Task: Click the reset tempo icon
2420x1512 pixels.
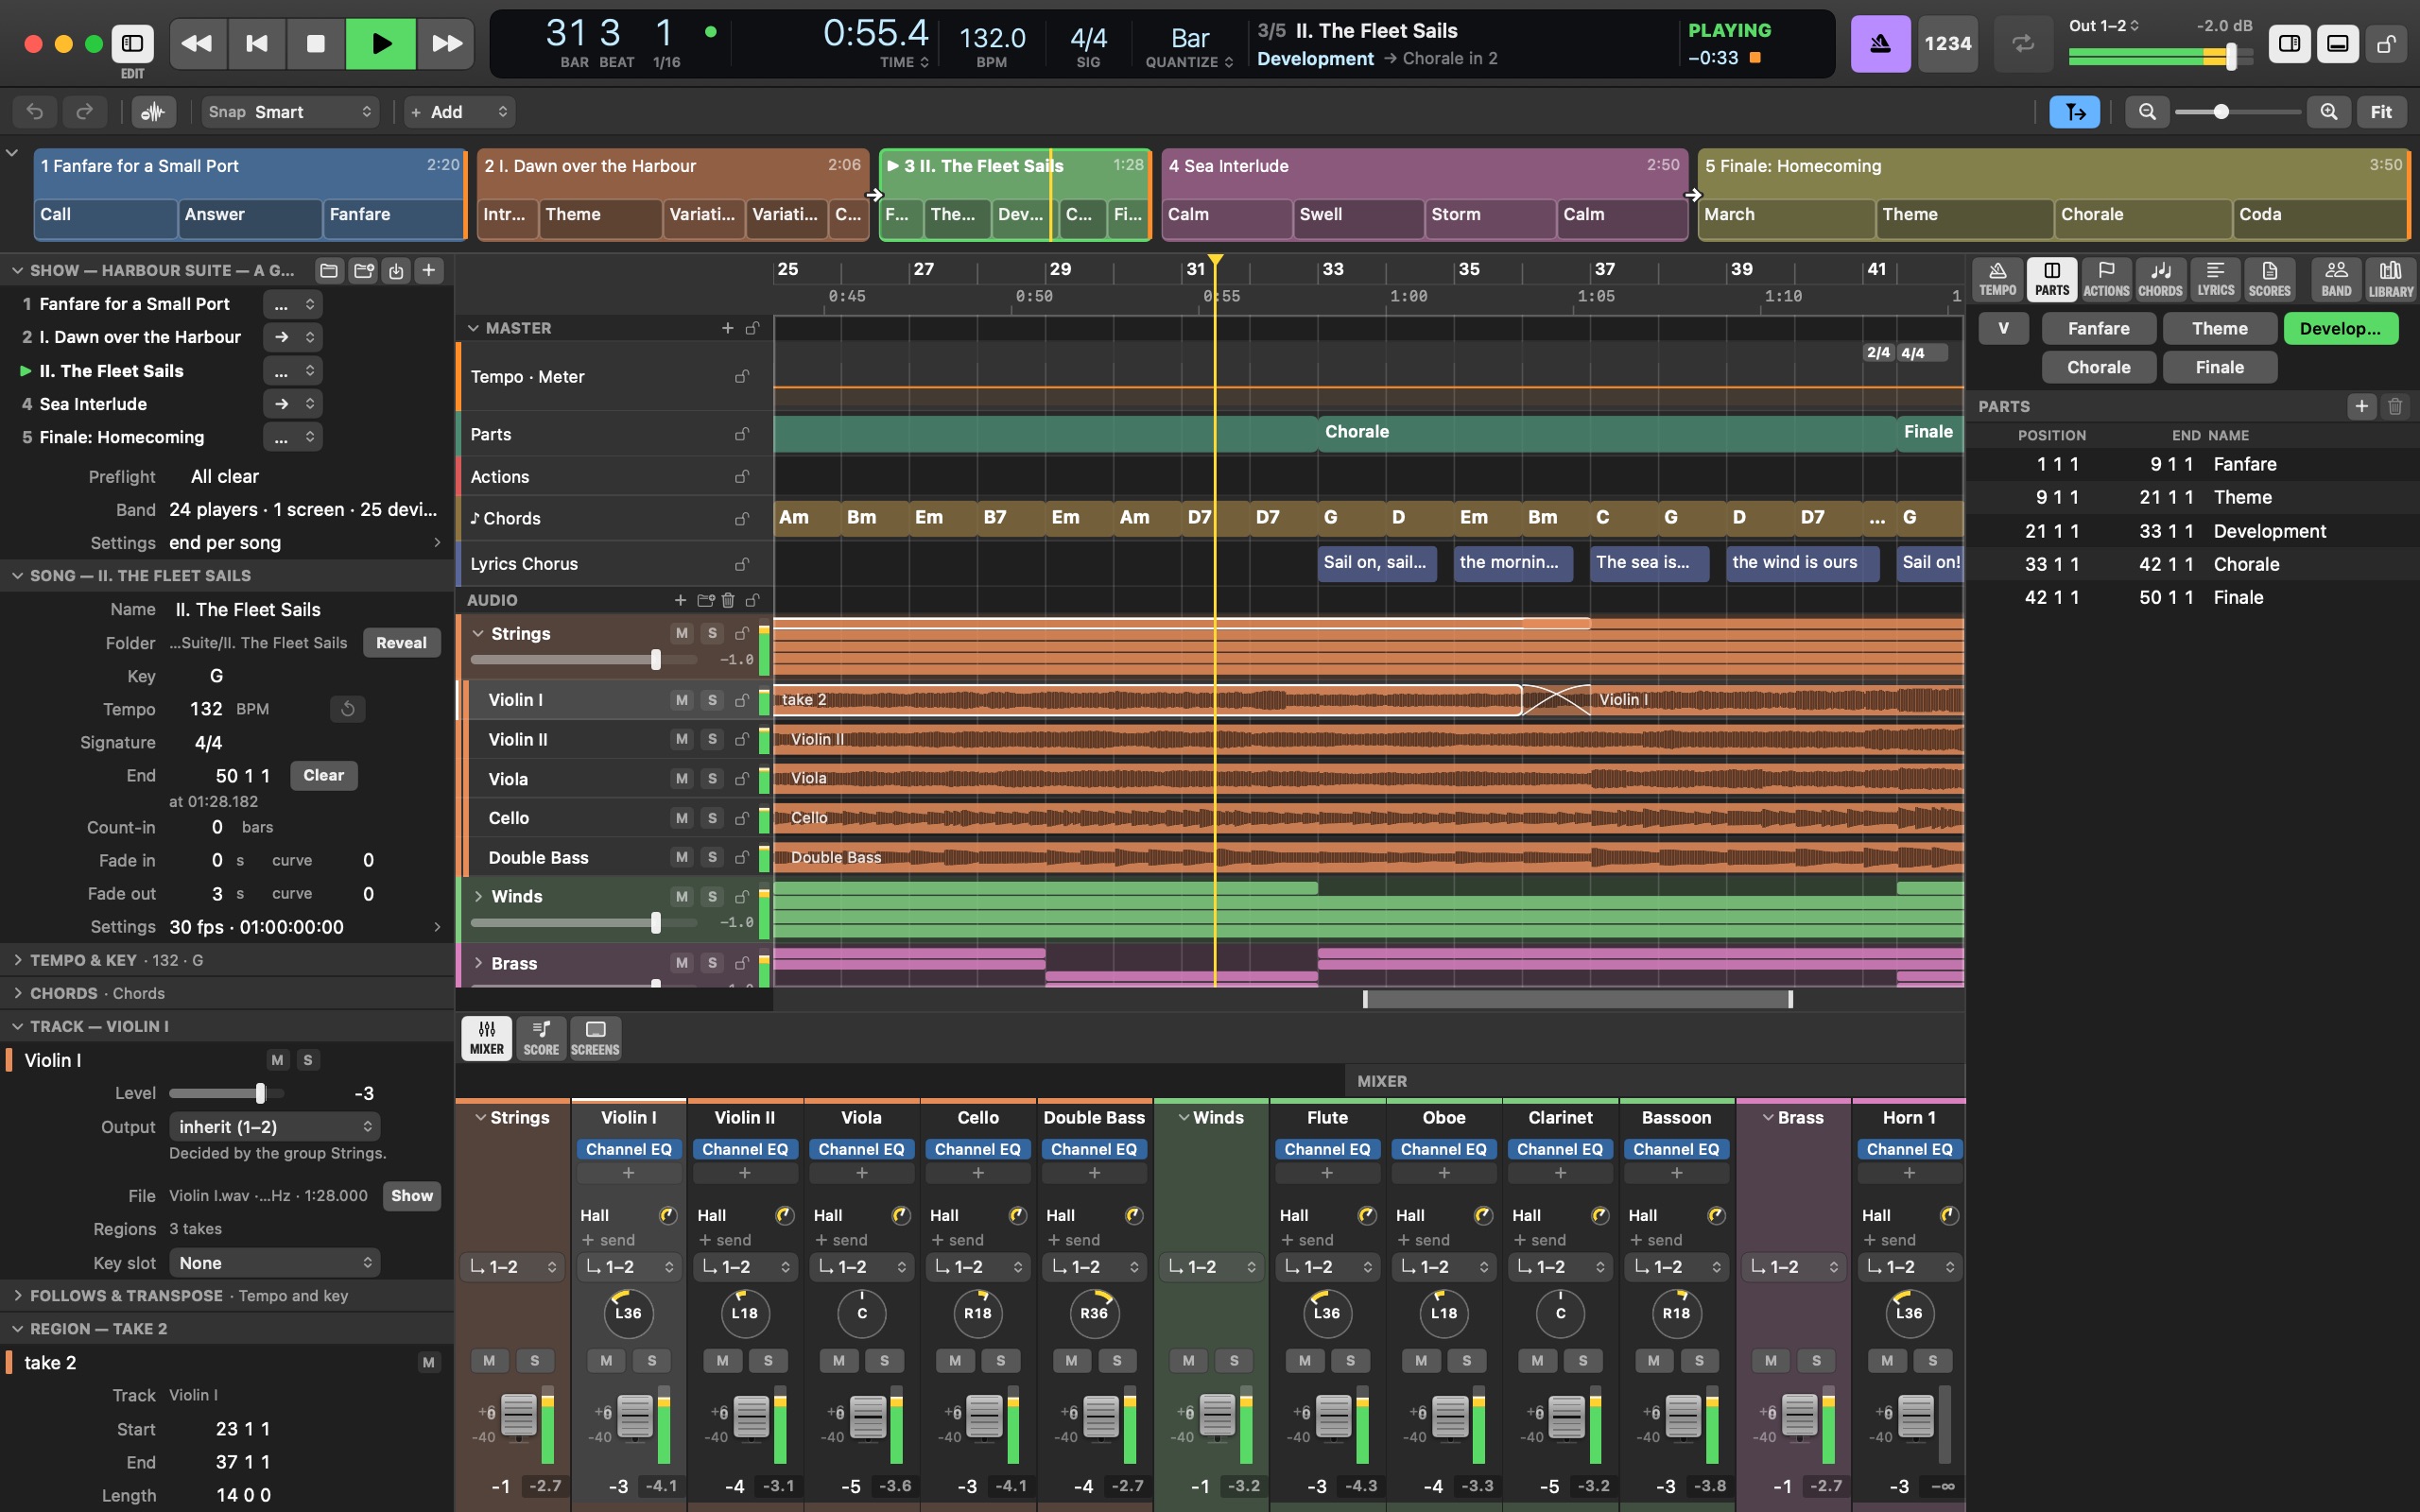Action: [x=347, y=709]
